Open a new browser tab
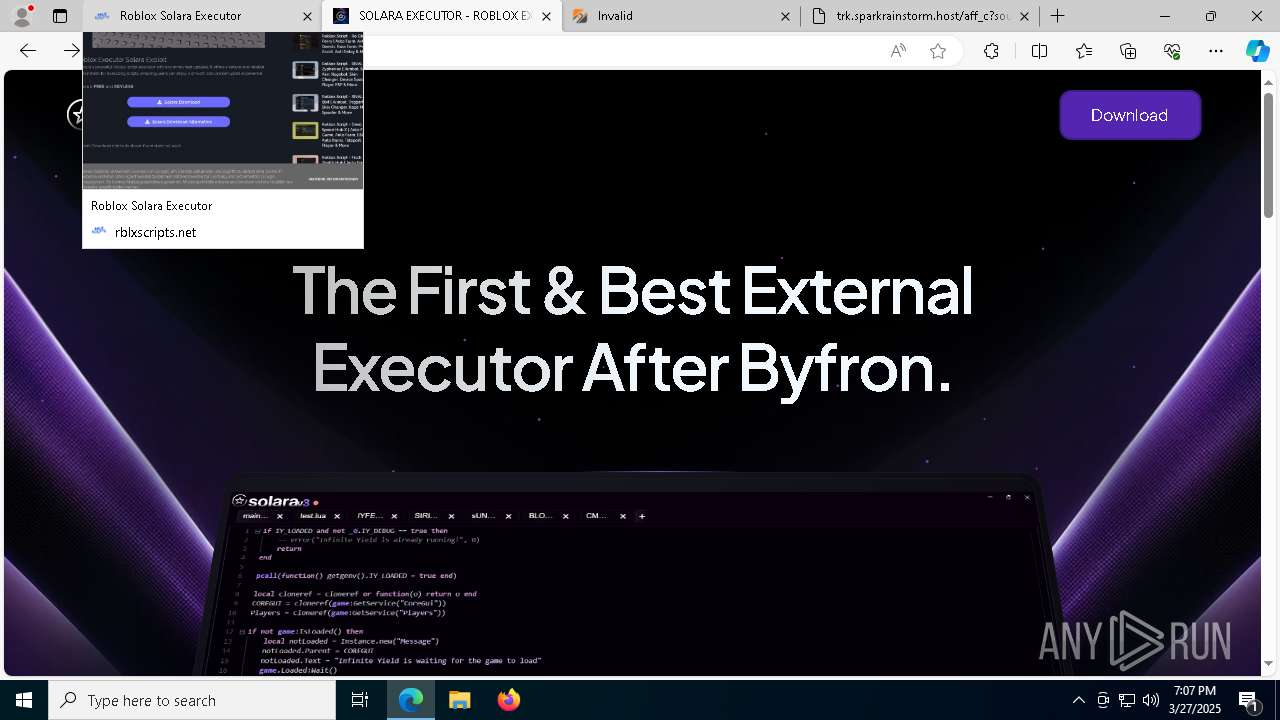Screen dimensions: 1280x720 pos(1057,16)
